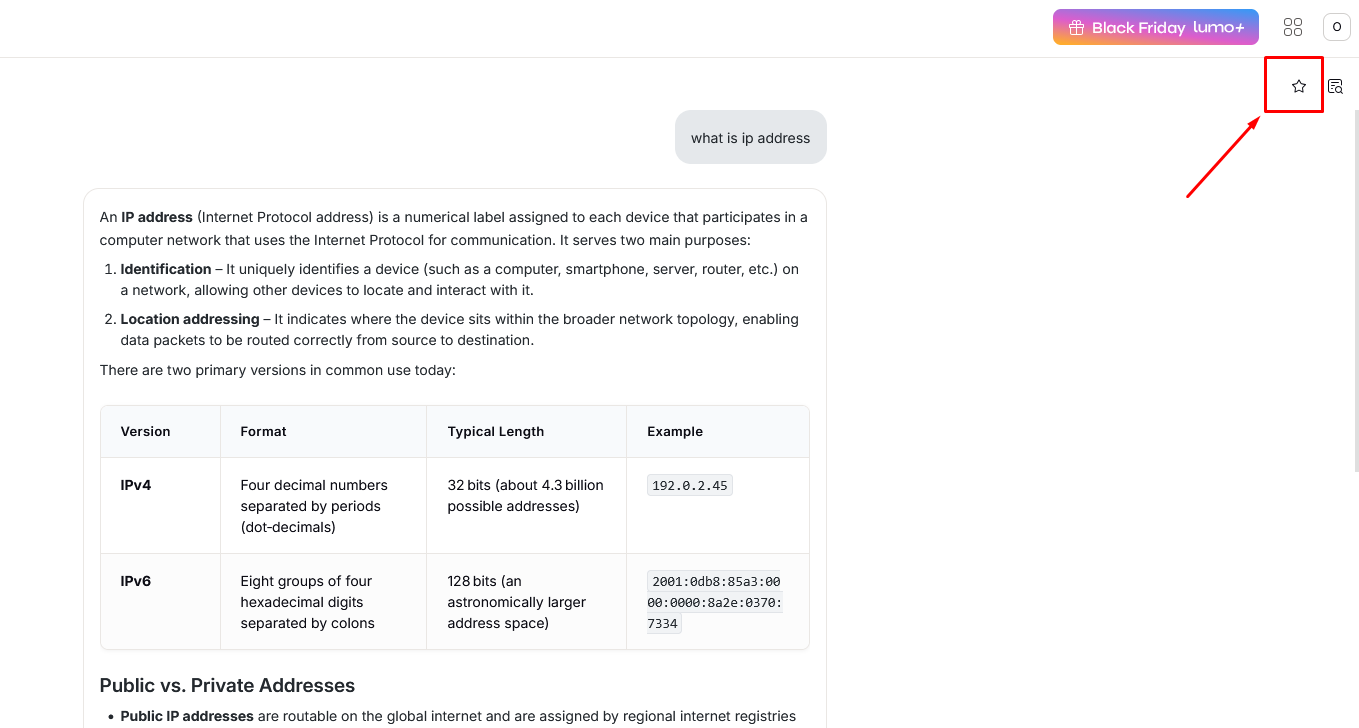Click the "Example" table column header
The image size is (1359, 728).
675,432
